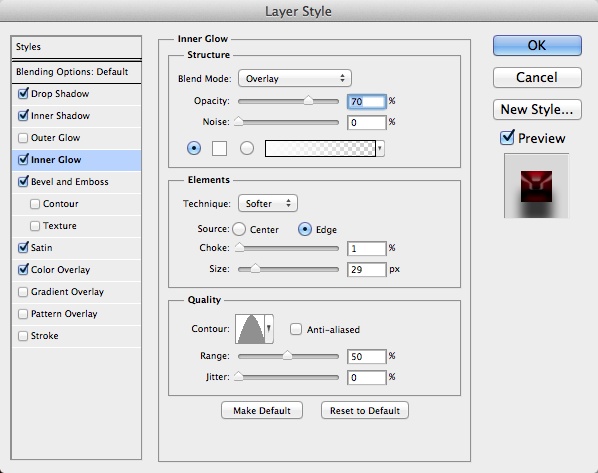The height and width of the screenshot is (473, 598).
Task: Click the New Style... button
Action: (537, 109)
